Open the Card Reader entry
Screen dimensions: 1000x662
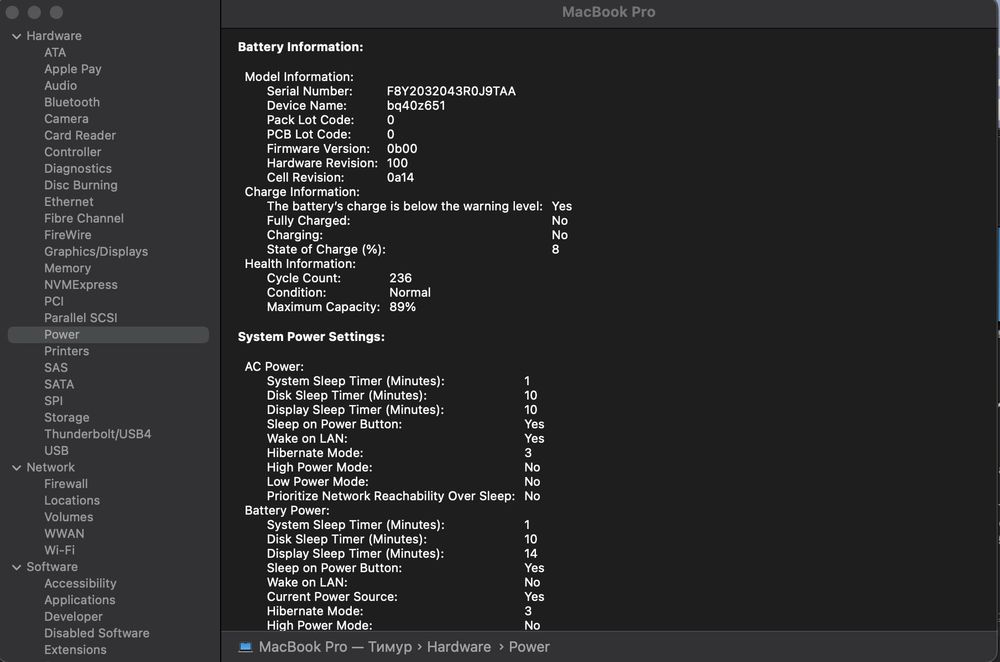tap(80, 135)
